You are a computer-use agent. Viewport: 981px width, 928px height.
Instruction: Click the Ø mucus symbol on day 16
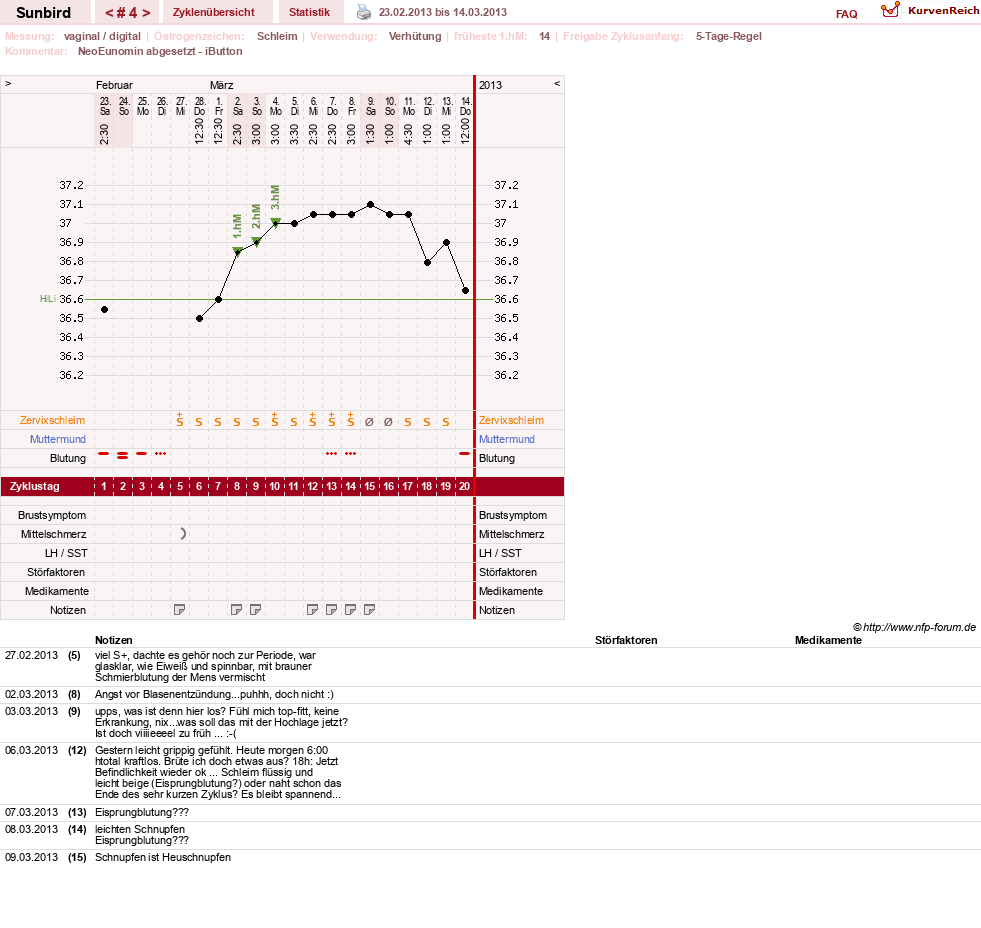[388, 422]
